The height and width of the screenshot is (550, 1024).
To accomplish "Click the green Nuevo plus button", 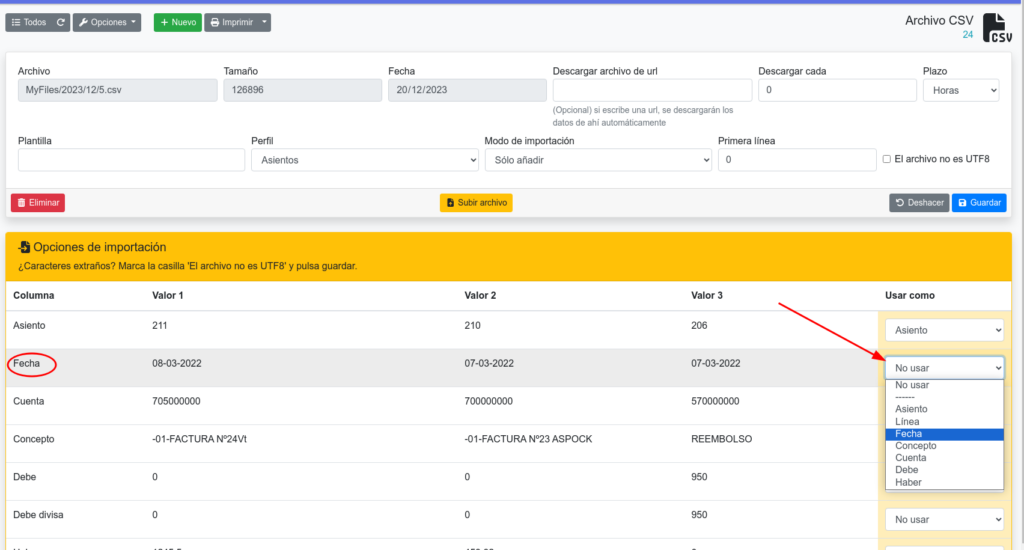I will (x=177, y=22).
